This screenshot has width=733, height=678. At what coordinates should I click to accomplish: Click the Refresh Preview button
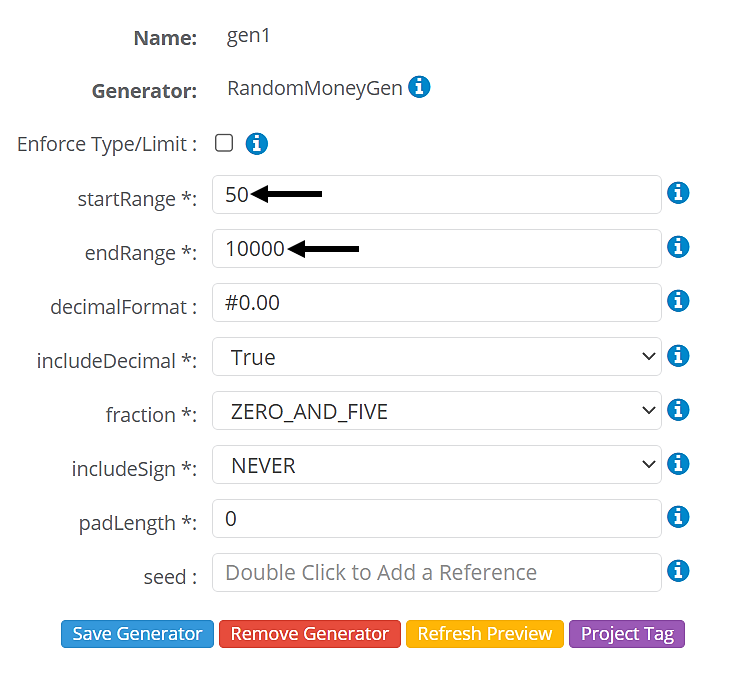click(x=485, y=634)
